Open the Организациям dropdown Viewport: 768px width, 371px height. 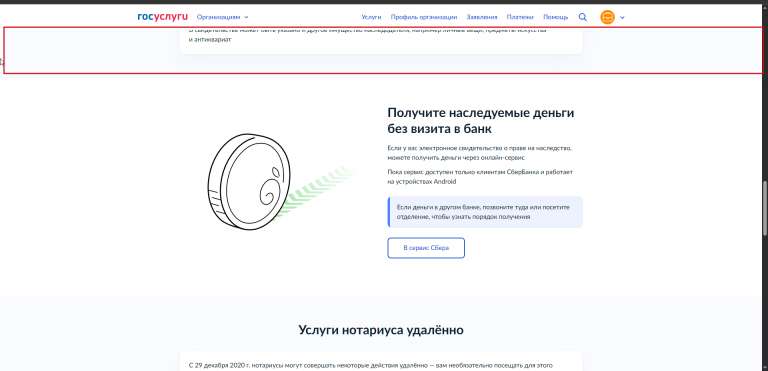[223, 17]
